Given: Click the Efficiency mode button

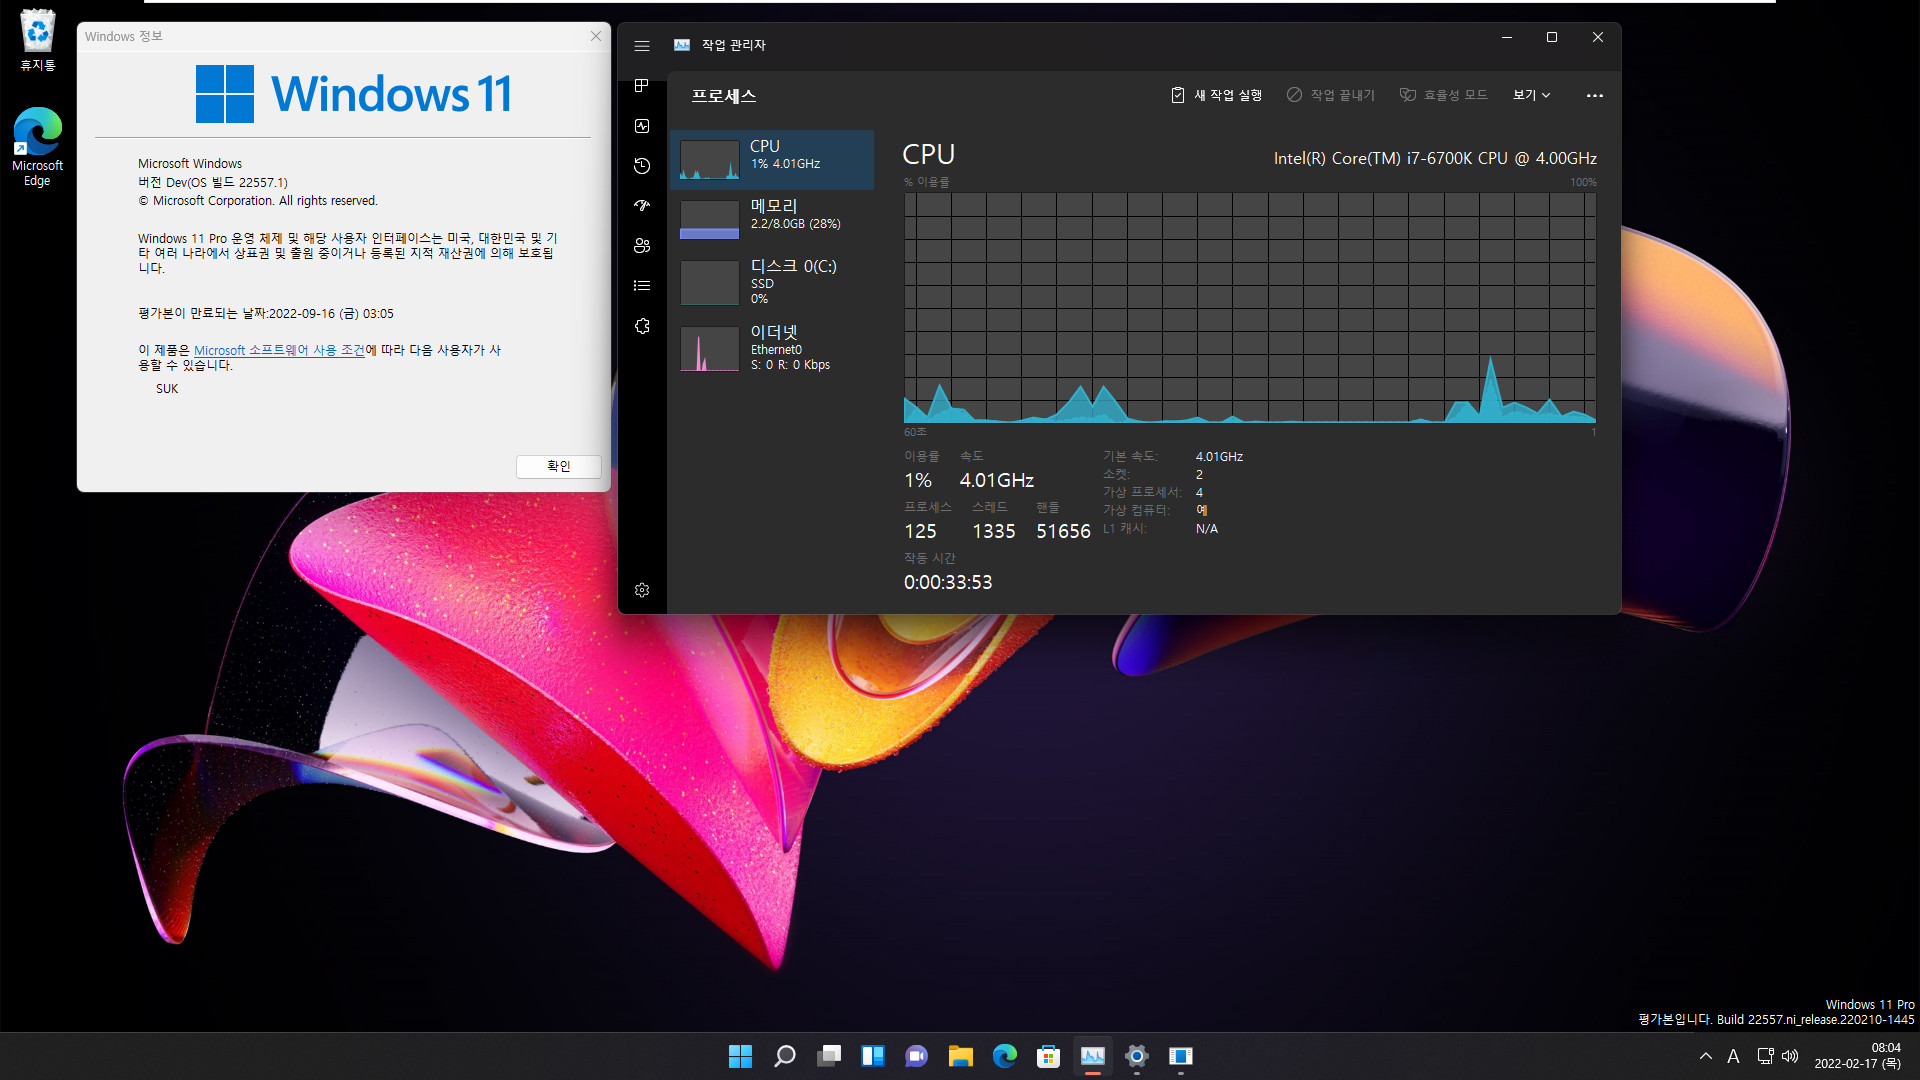Looking at the screenshot, I should point(1443,95).
